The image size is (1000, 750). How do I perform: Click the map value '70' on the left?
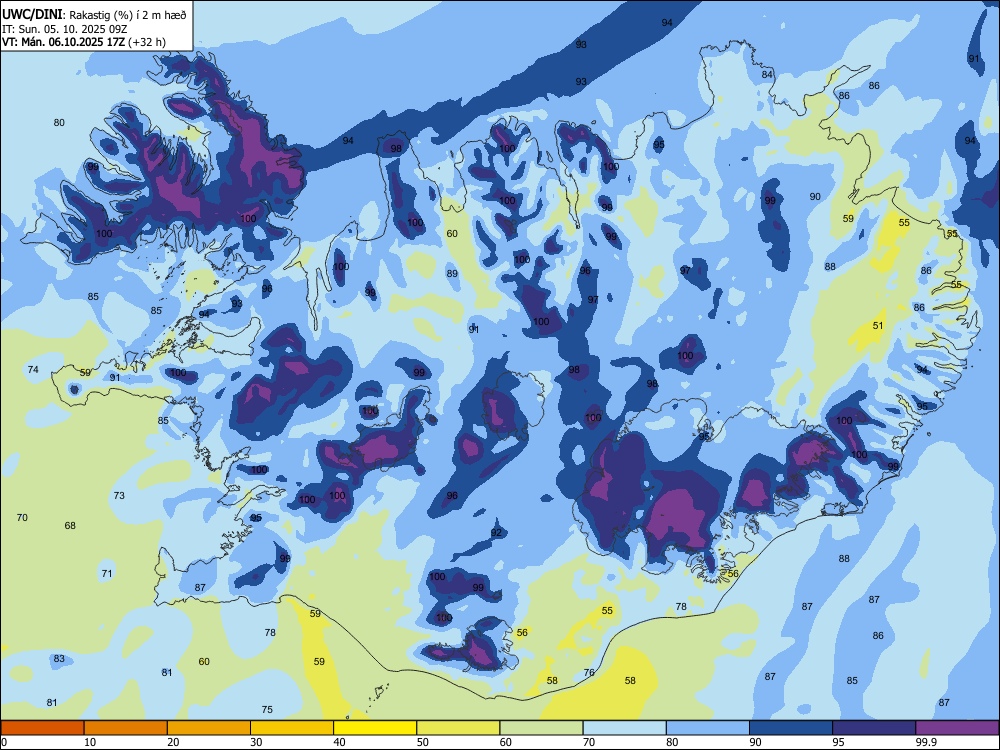22,518
